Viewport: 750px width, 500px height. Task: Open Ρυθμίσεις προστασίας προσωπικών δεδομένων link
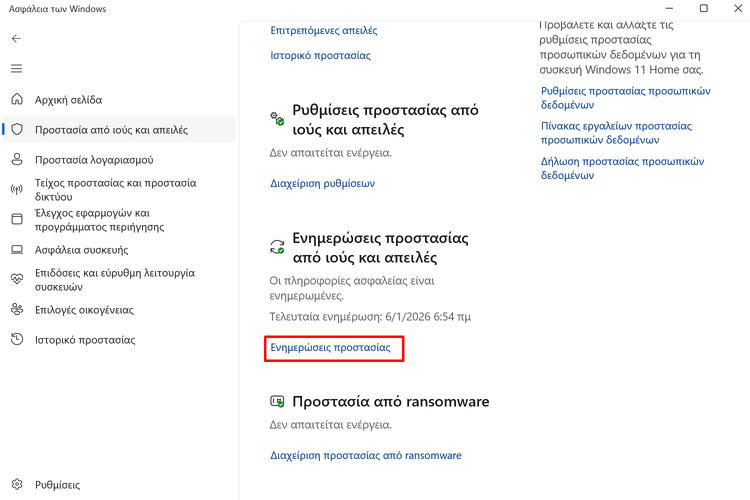click(x=625, y=97)
